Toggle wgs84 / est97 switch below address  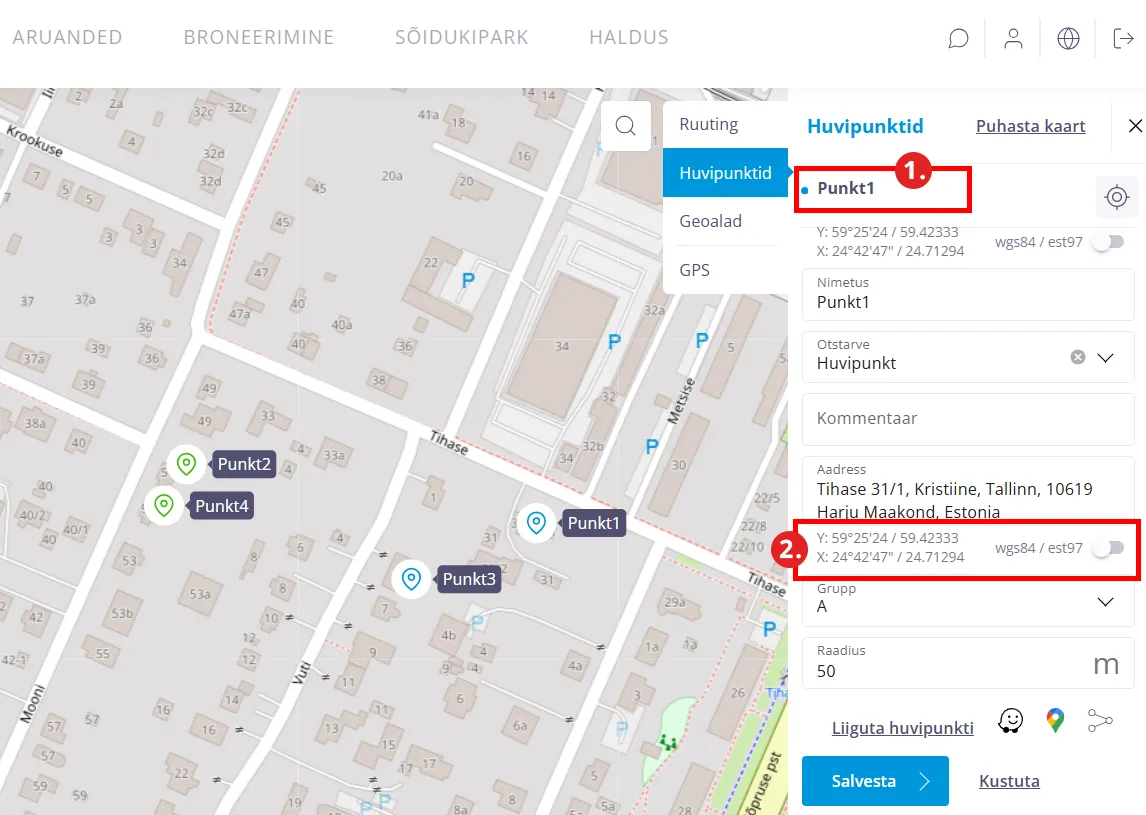tap(1108, 548)
